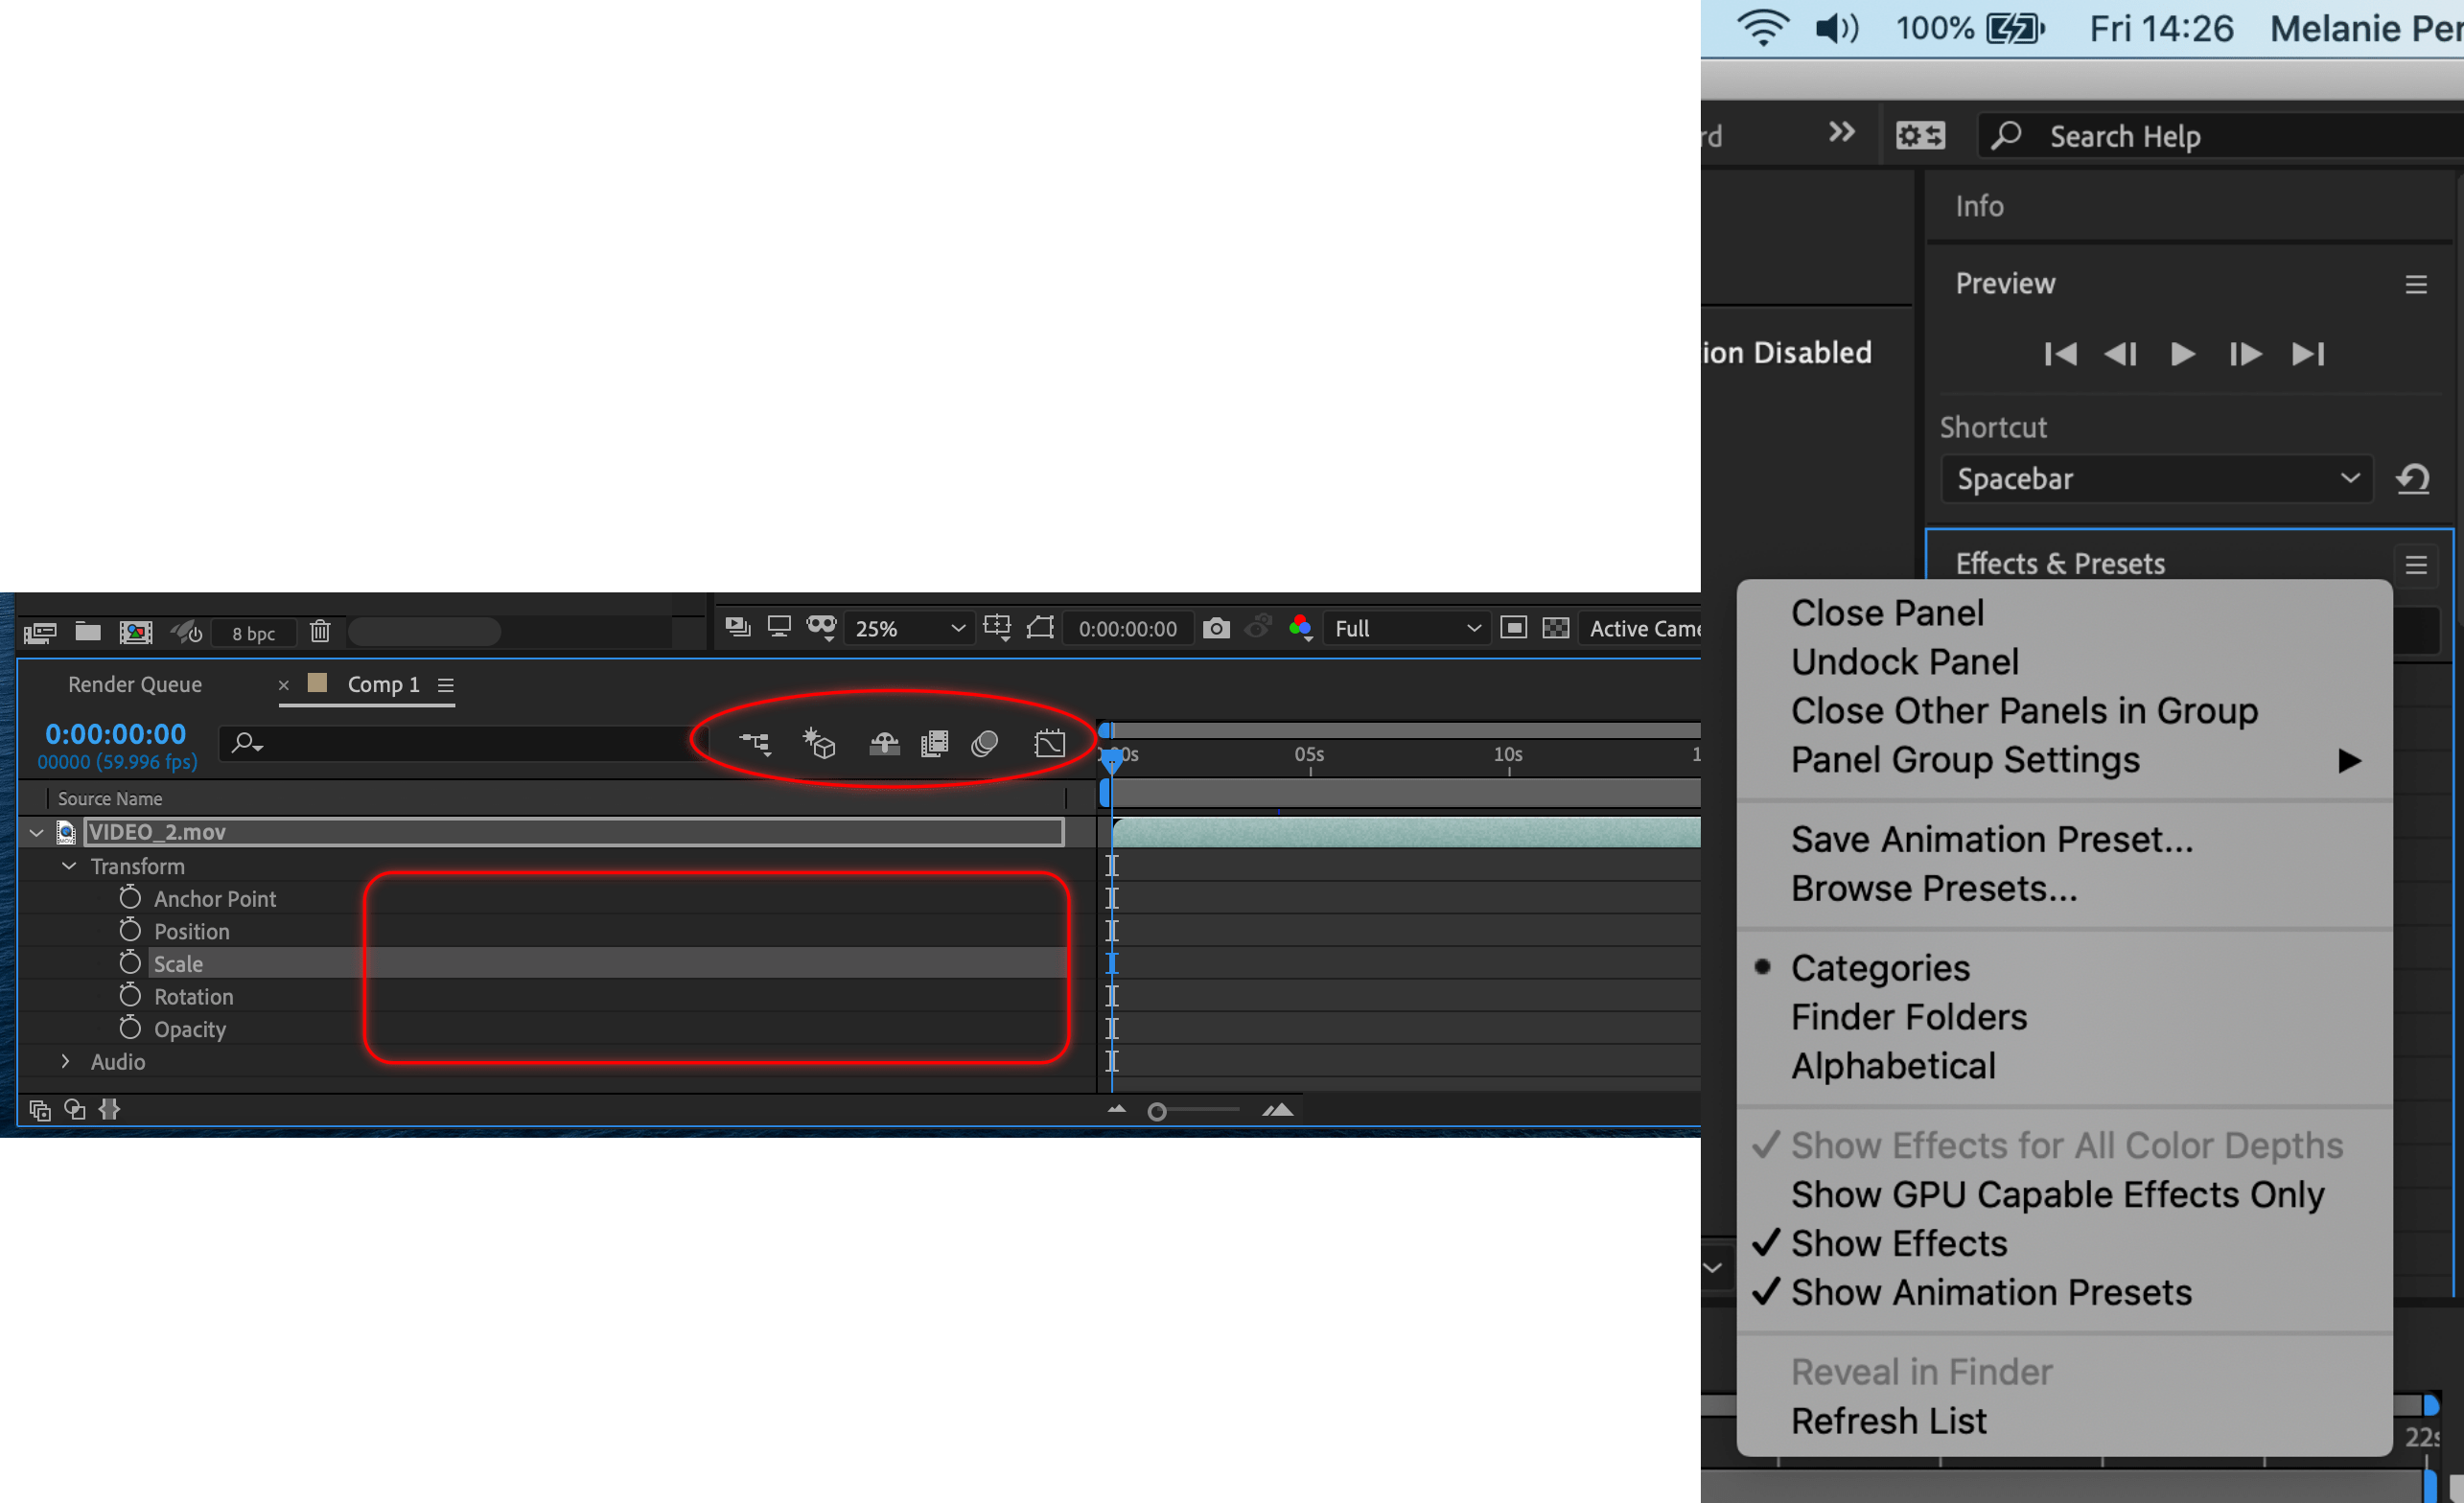Switch to the Render Queue tab
The width and height of the screenshot is (2464, 1503).
click(x=134, y=684)
